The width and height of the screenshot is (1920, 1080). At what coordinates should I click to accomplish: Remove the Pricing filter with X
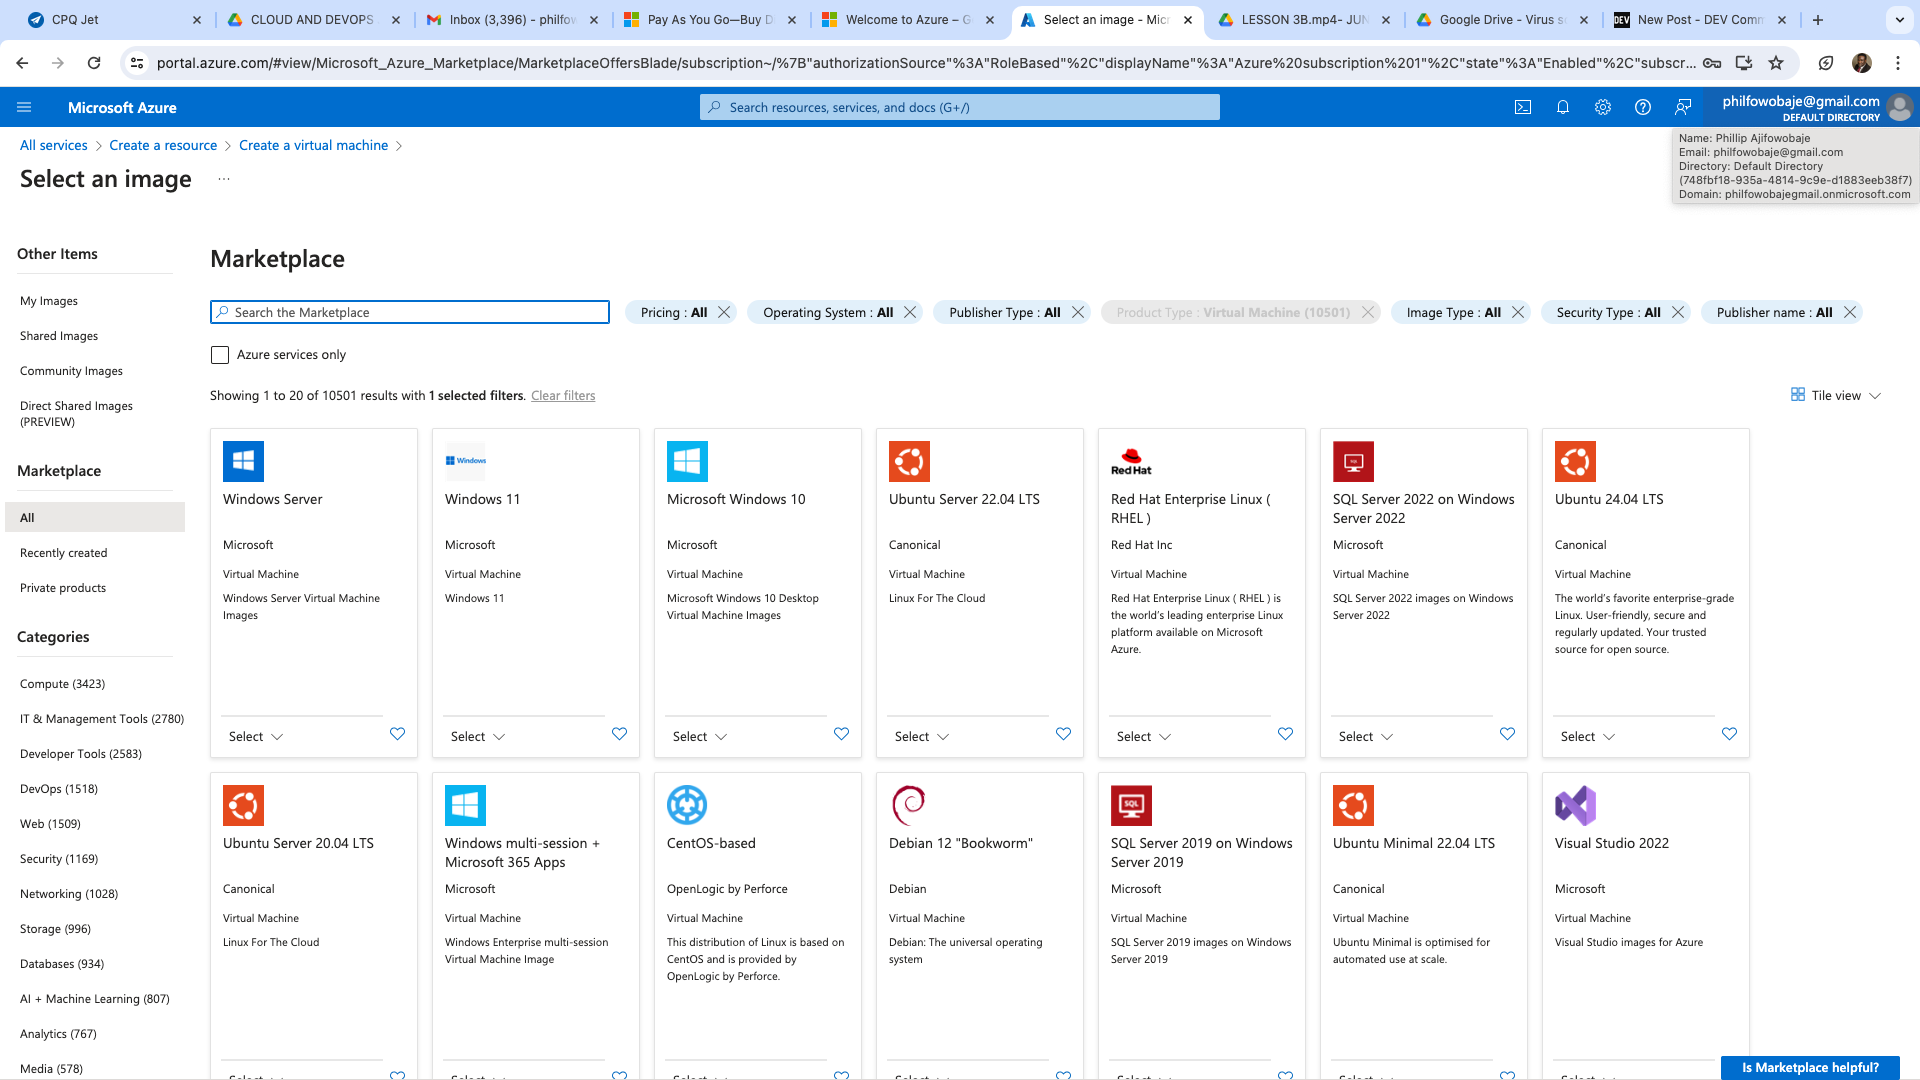point(724,312)
